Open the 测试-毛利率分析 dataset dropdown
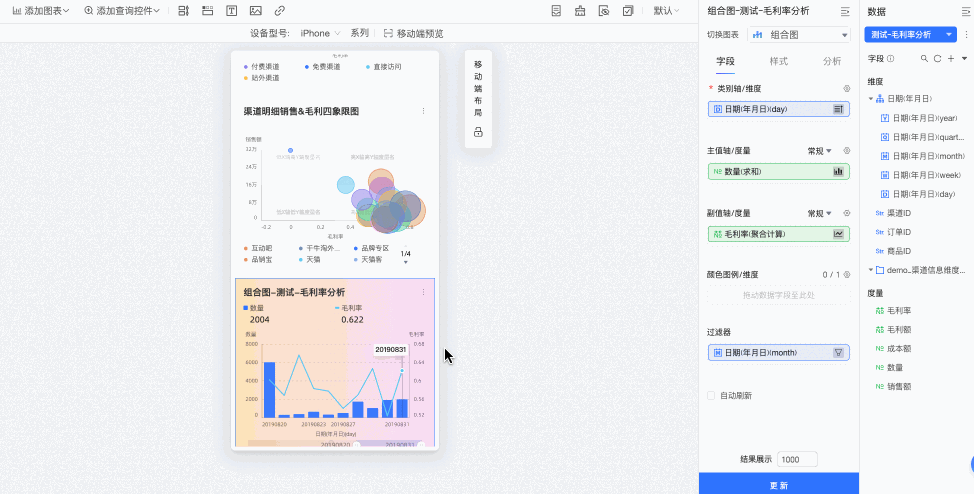Screen dimensions: 974x494 [910, 35]
